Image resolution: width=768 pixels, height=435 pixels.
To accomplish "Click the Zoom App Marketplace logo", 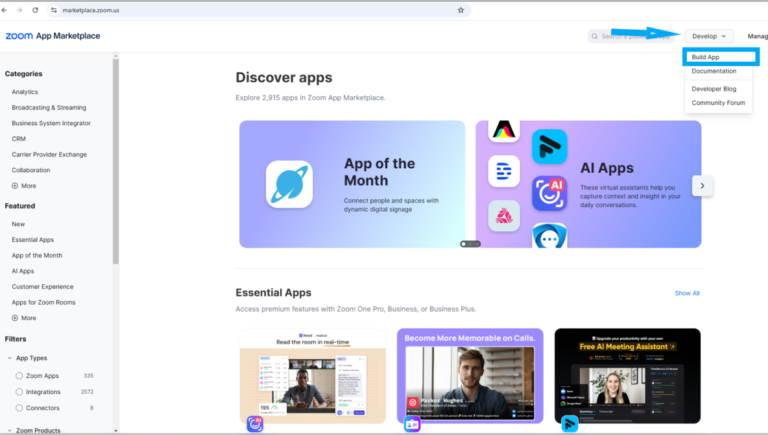I will (53, 36).
